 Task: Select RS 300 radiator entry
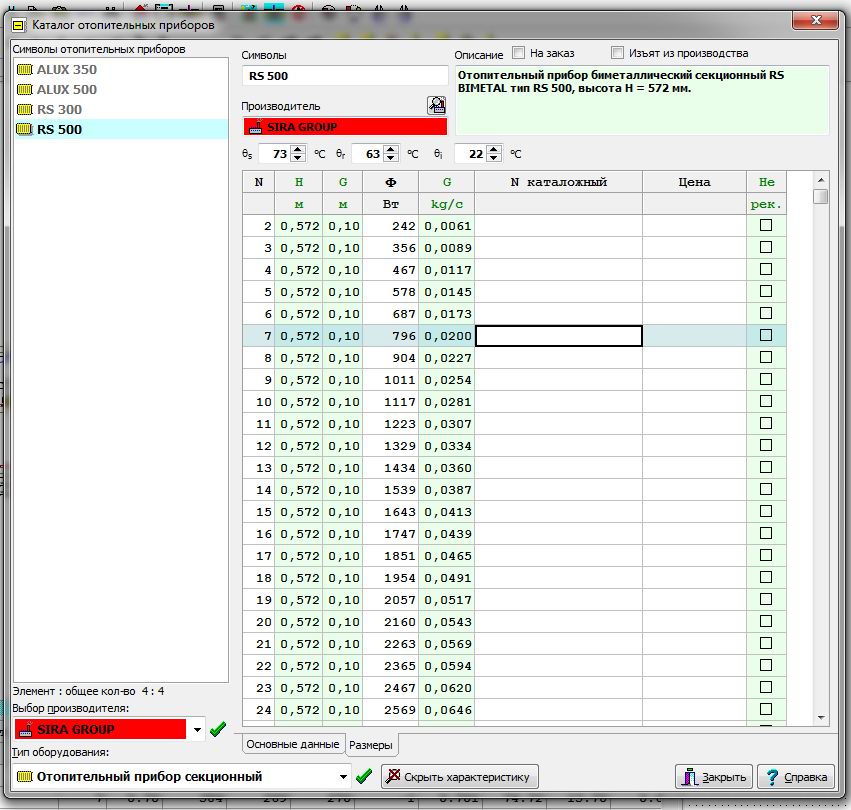59,110
